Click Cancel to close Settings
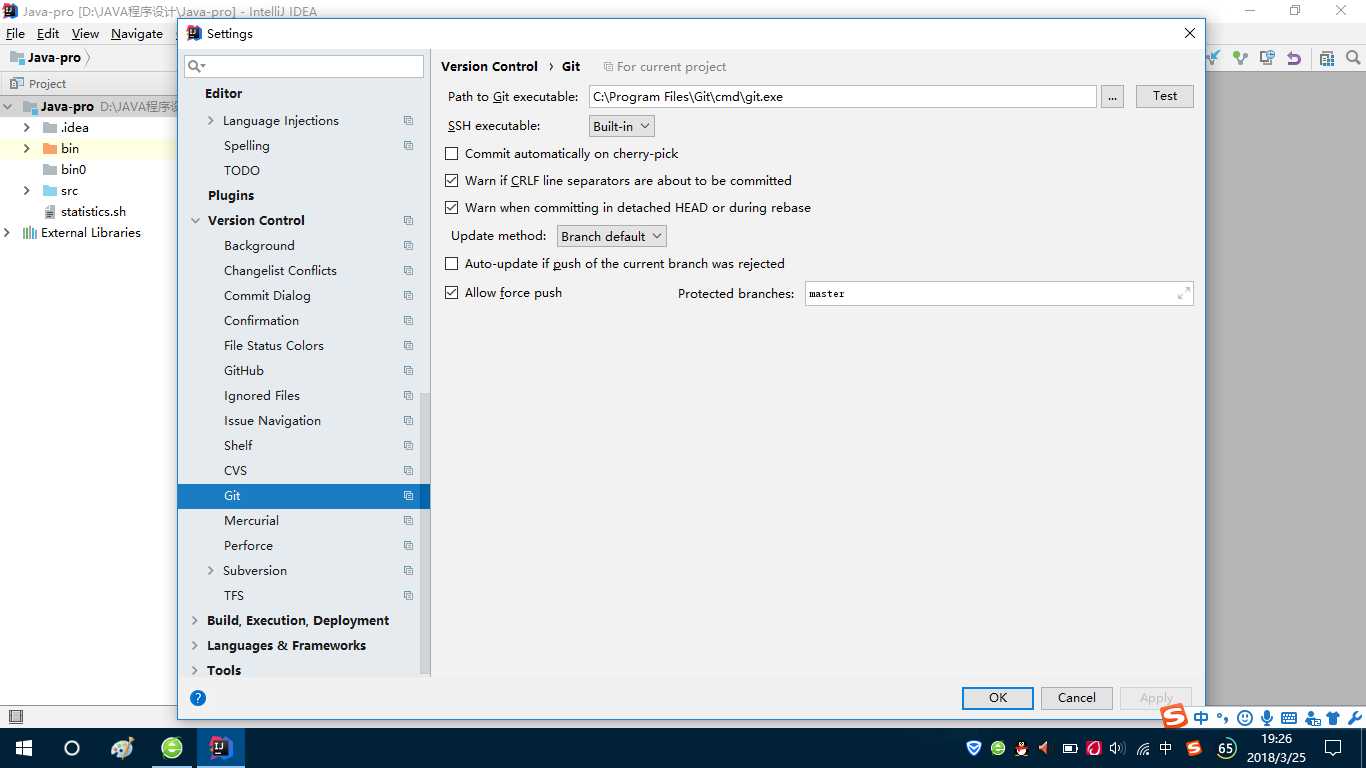 click(x=1077, y=698)
